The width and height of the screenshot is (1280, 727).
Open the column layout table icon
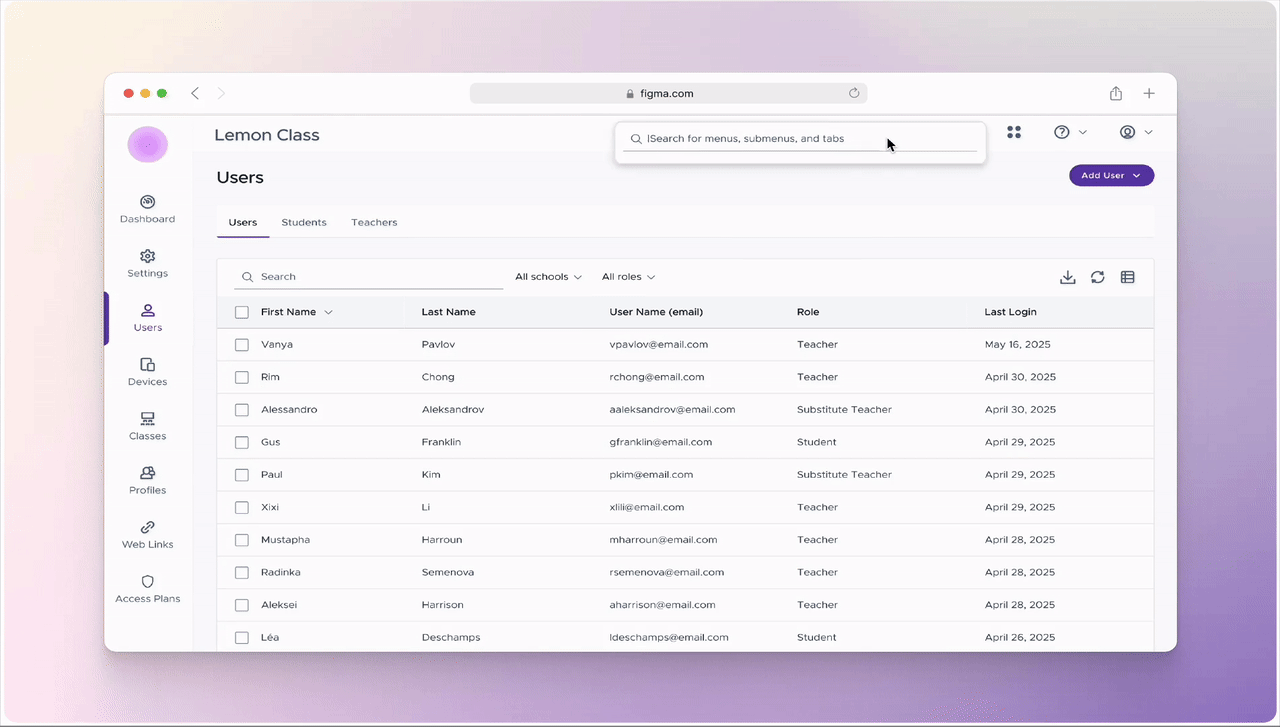[x=1128, y=277]
